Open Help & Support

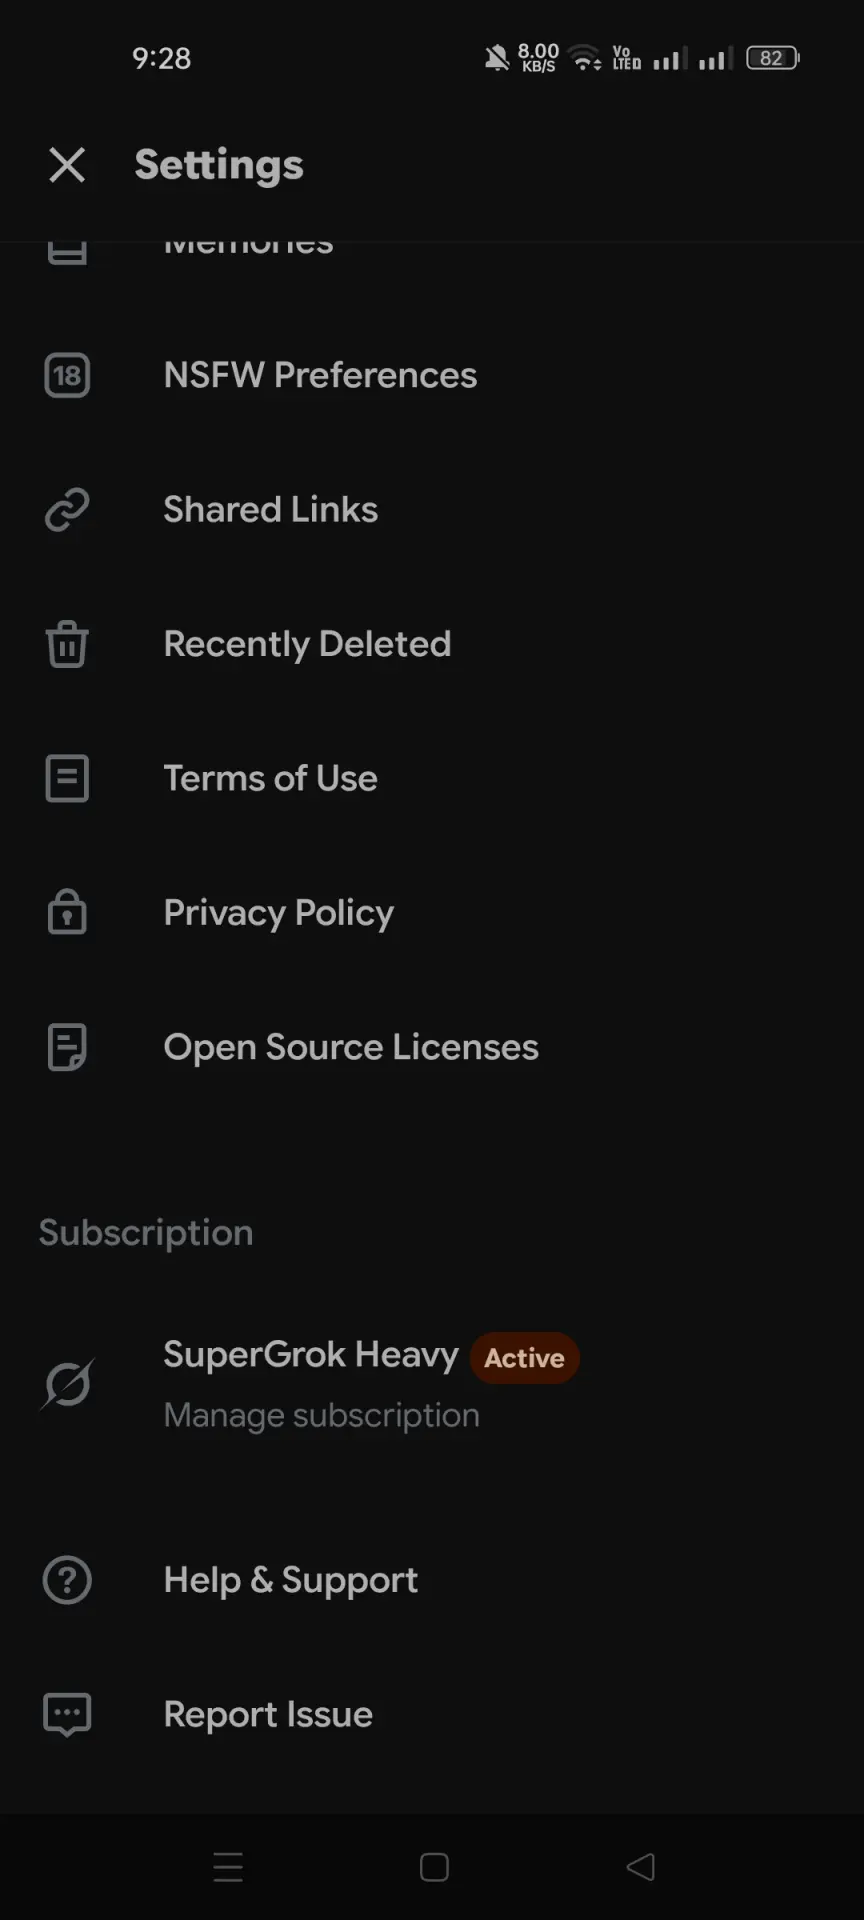[x=432, y=1581]
